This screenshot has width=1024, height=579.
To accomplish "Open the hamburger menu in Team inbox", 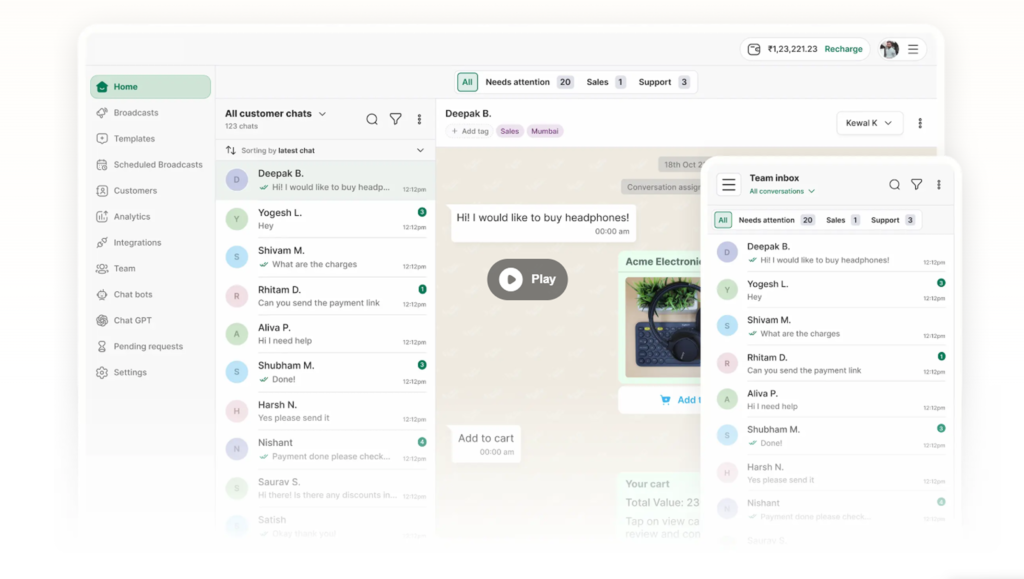I will click(729, 185).
